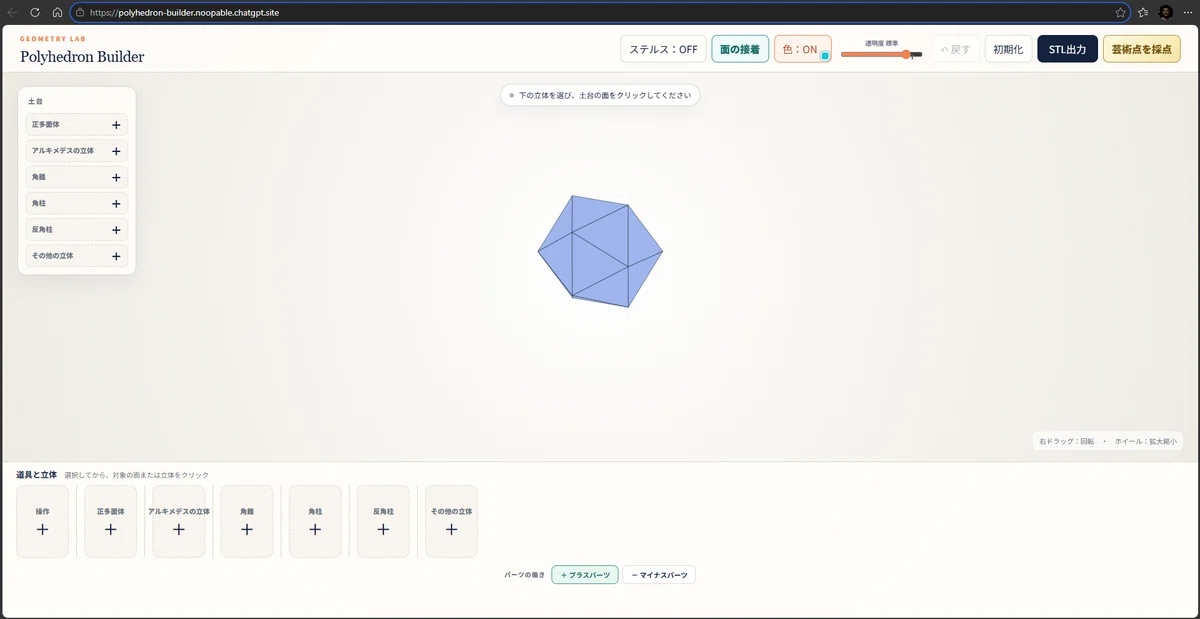
Task: Adjust the 透明度 slider
Action: tap(881, 54)
